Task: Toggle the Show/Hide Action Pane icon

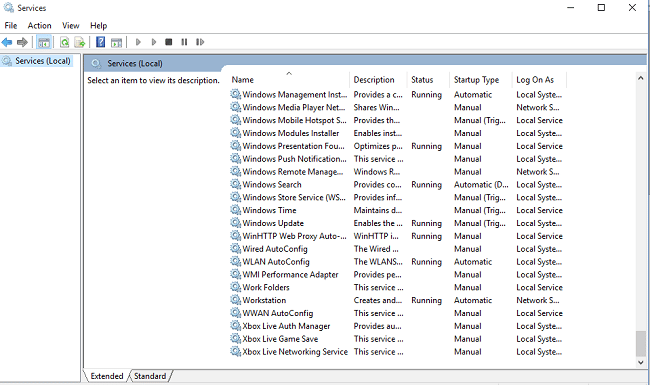Action: 116,42
